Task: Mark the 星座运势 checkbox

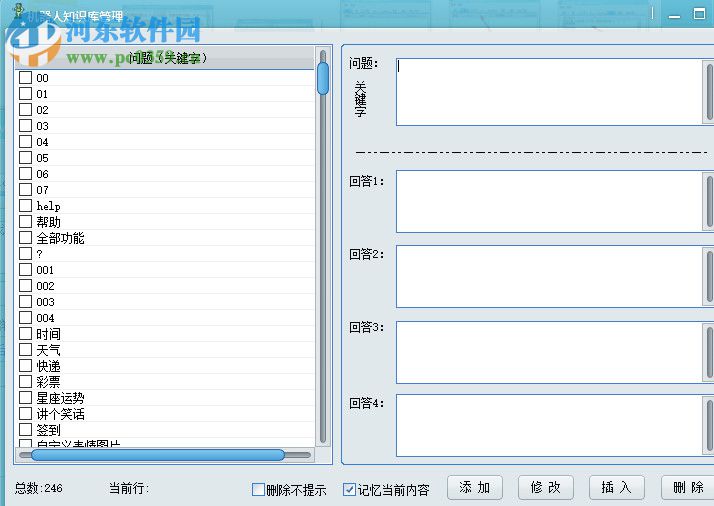Action: pos(26,398)
